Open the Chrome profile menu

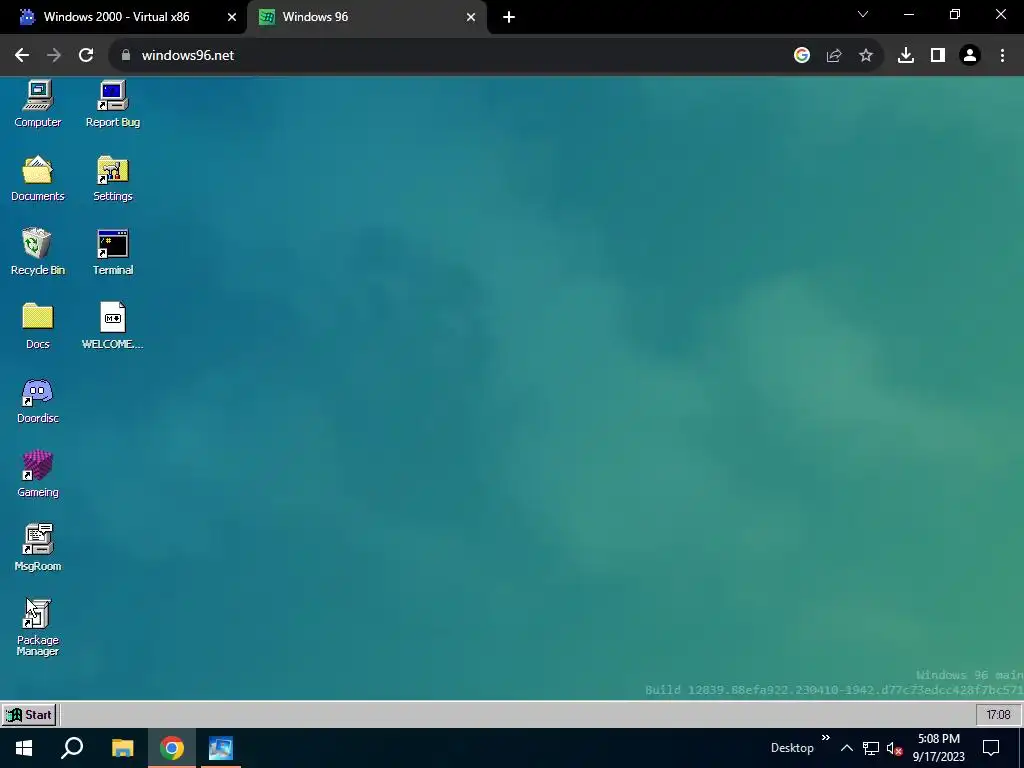pyautogui.click(x=970, y=56)
